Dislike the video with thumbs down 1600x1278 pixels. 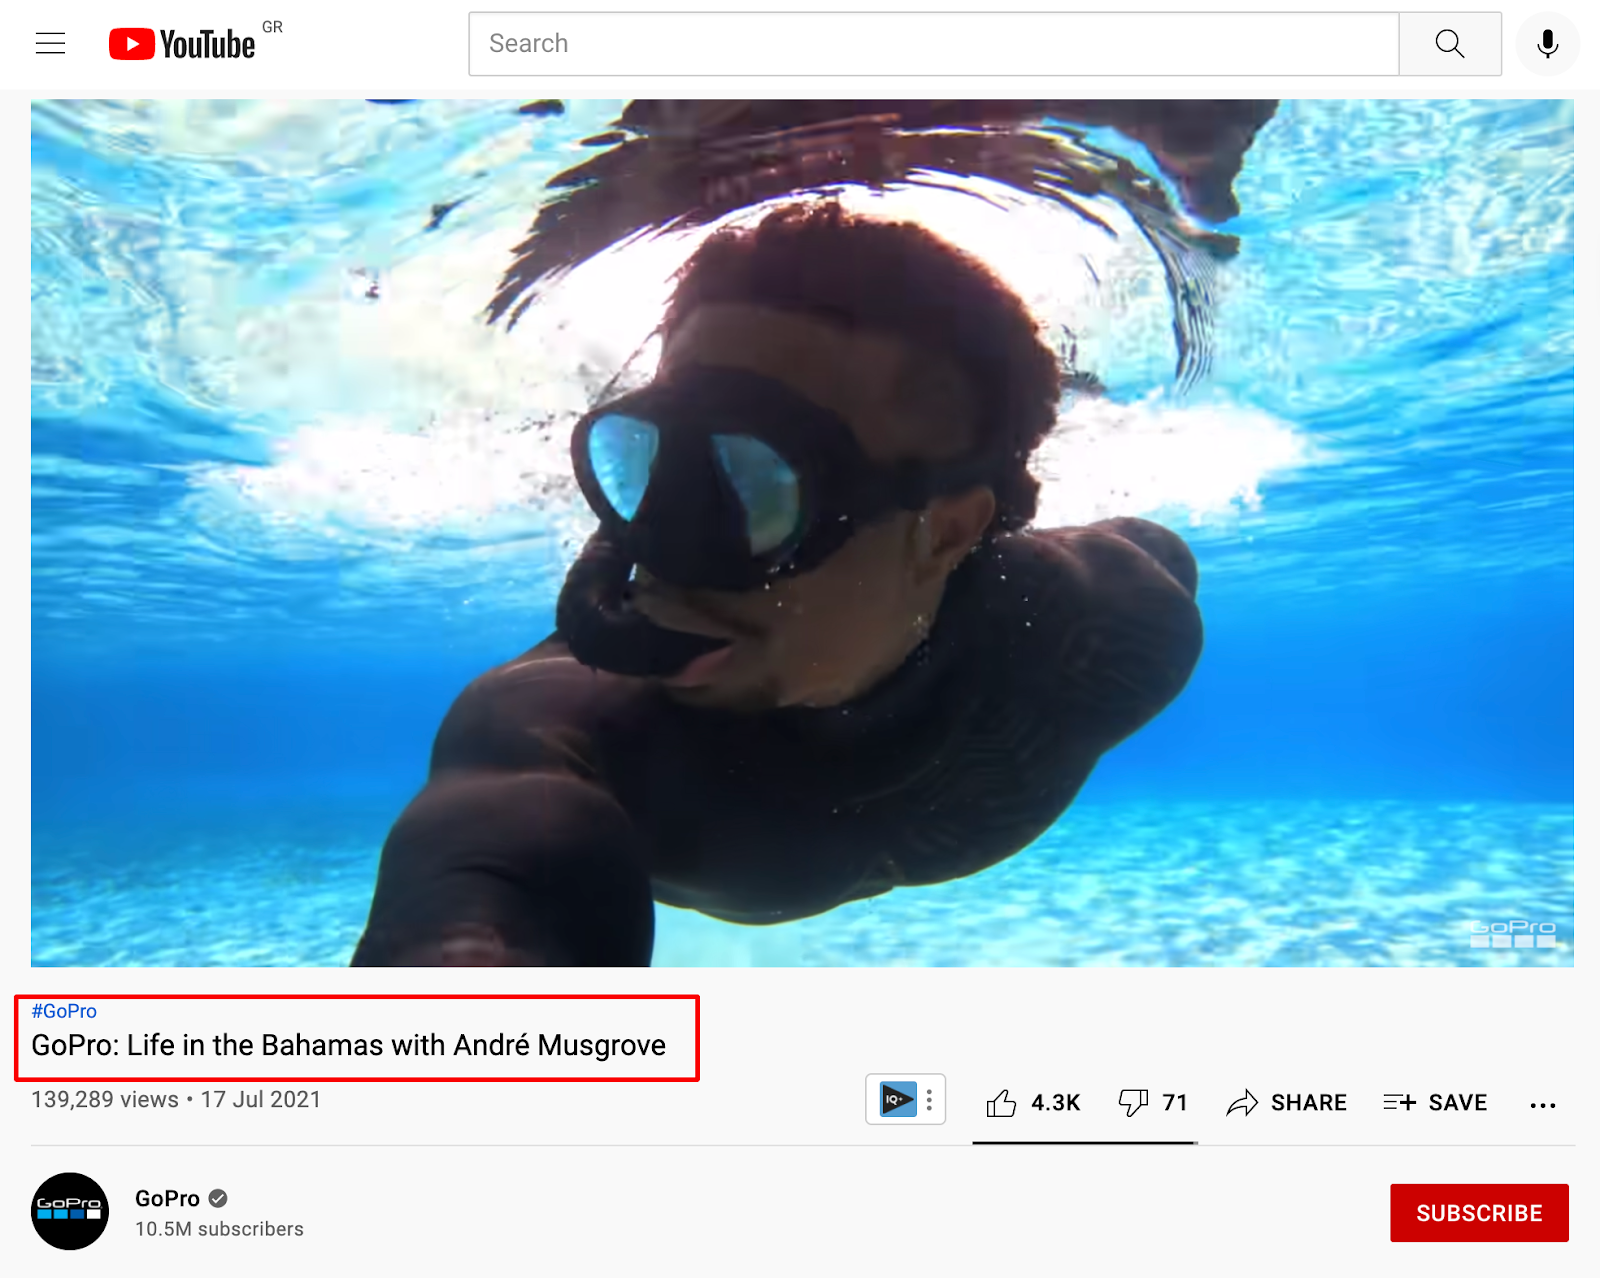pyautogui.click(x=1133, y=1103)
